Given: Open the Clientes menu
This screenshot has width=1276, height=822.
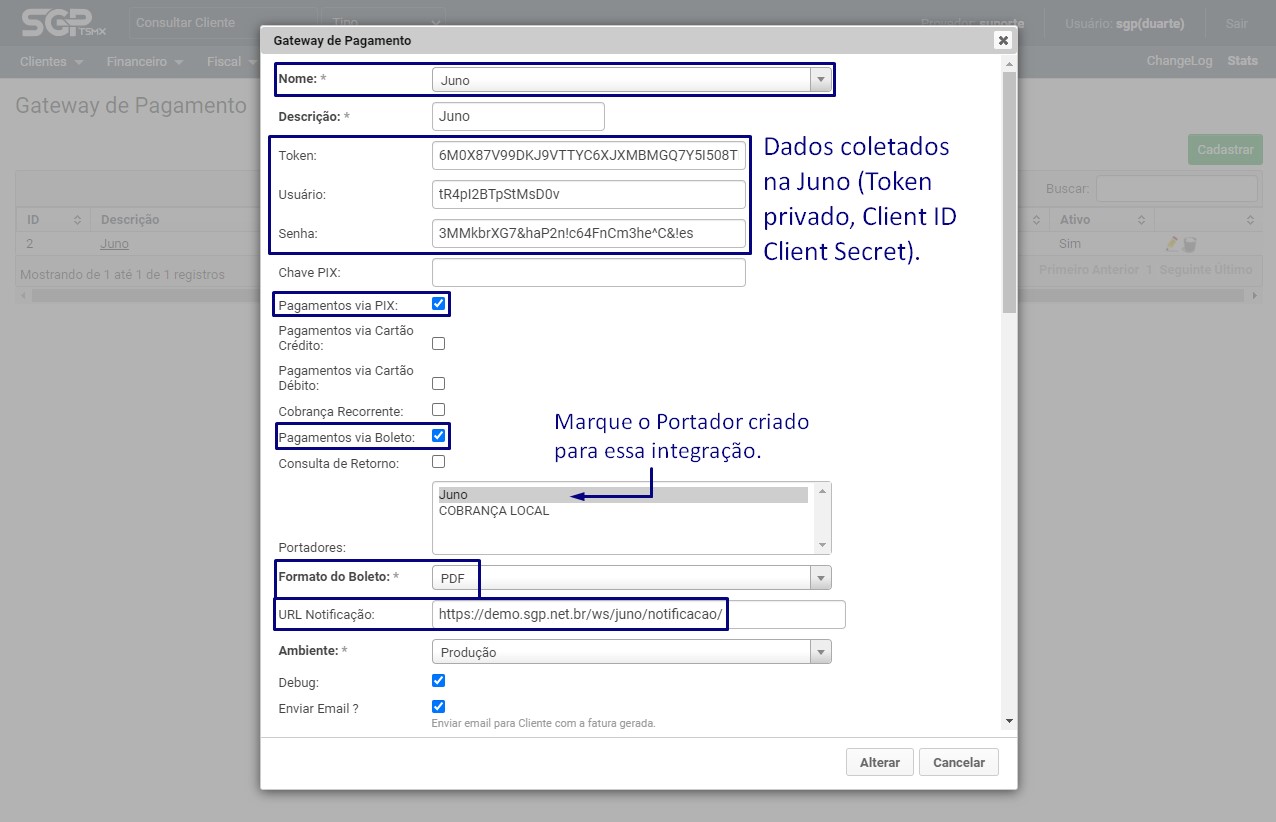Looking at the screenshot, I should click(x=51, y=62).
